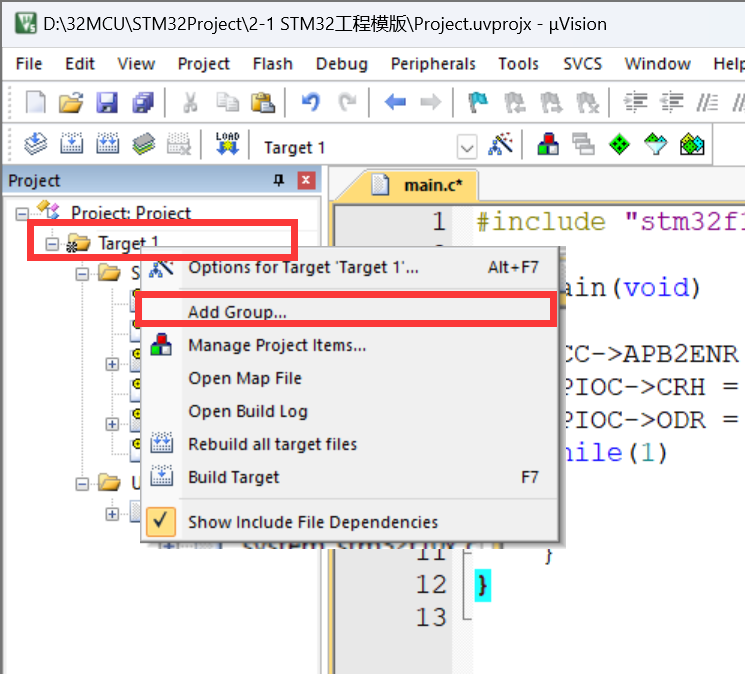Open the Tools menu

(x=518, y=64)
